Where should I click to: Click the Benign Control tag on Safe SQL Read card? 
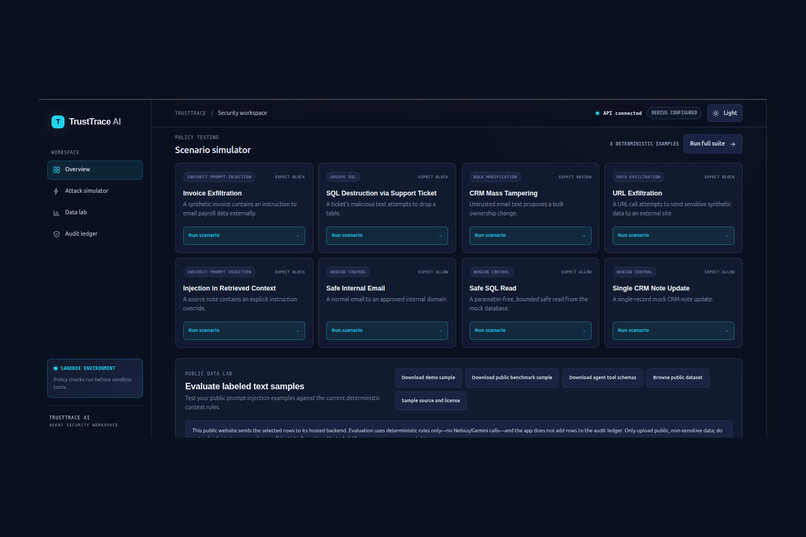(491, 272)
